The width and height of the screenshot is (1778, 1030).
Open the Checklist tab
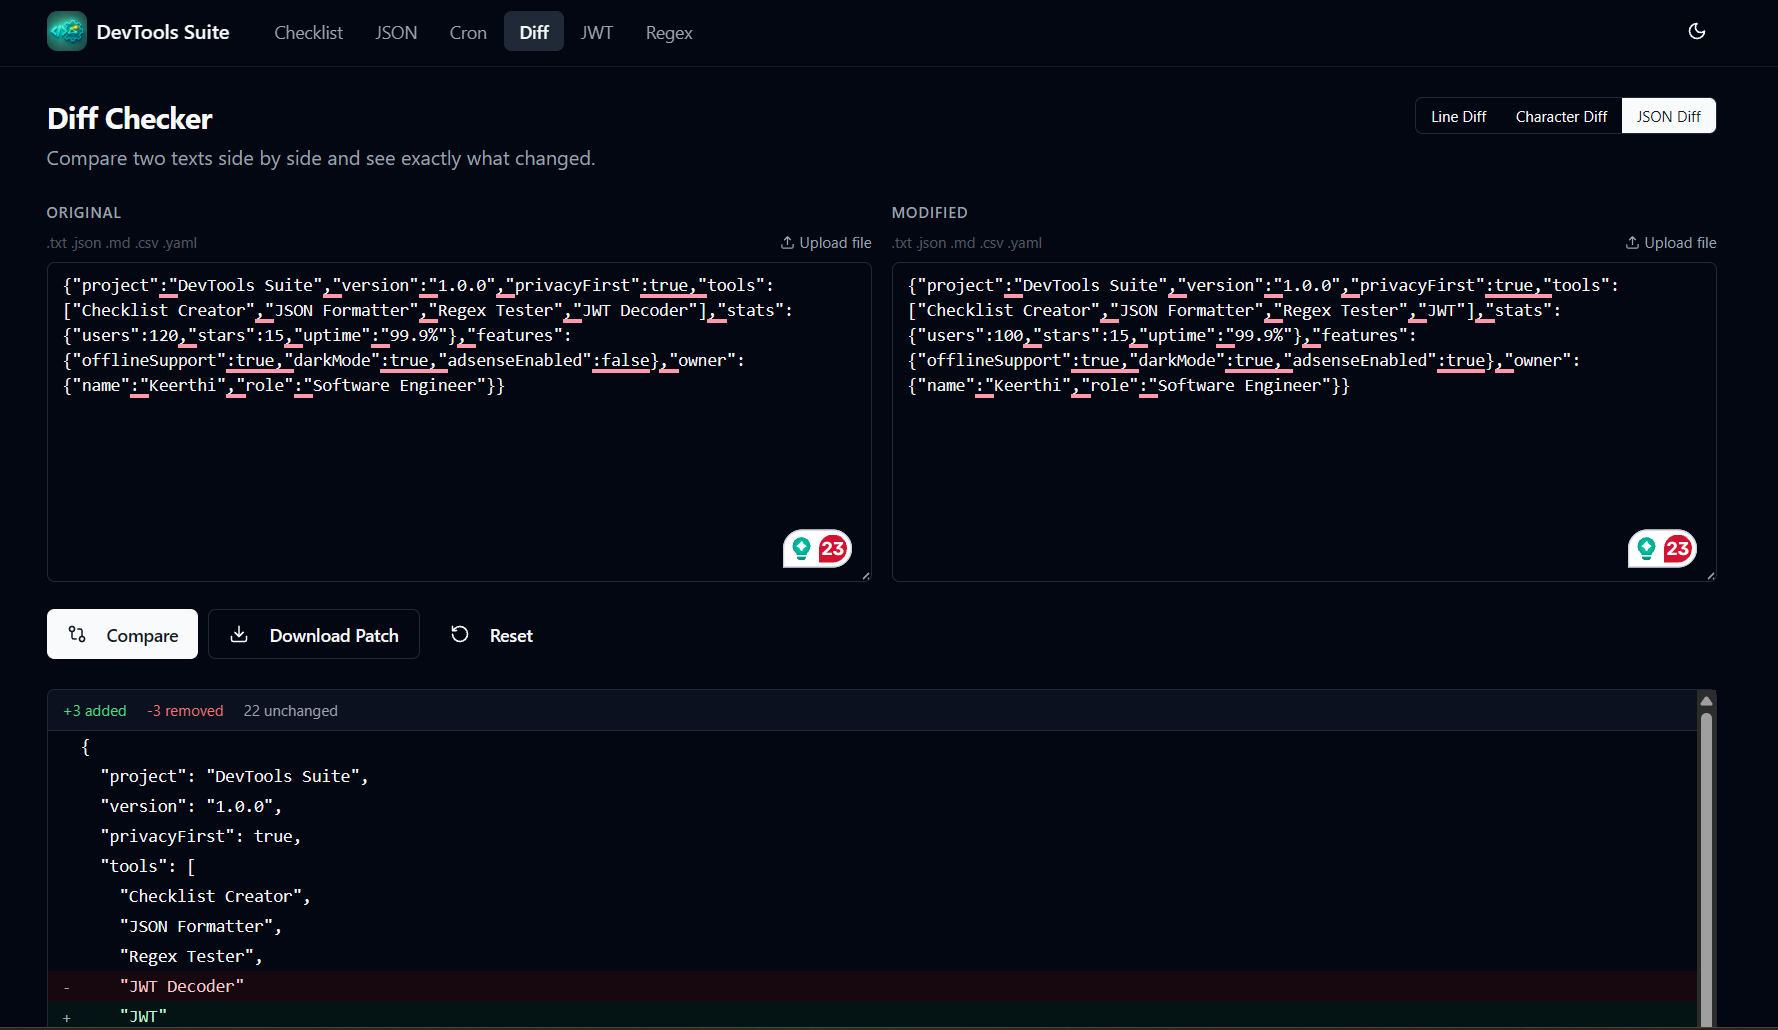[308, 32]
